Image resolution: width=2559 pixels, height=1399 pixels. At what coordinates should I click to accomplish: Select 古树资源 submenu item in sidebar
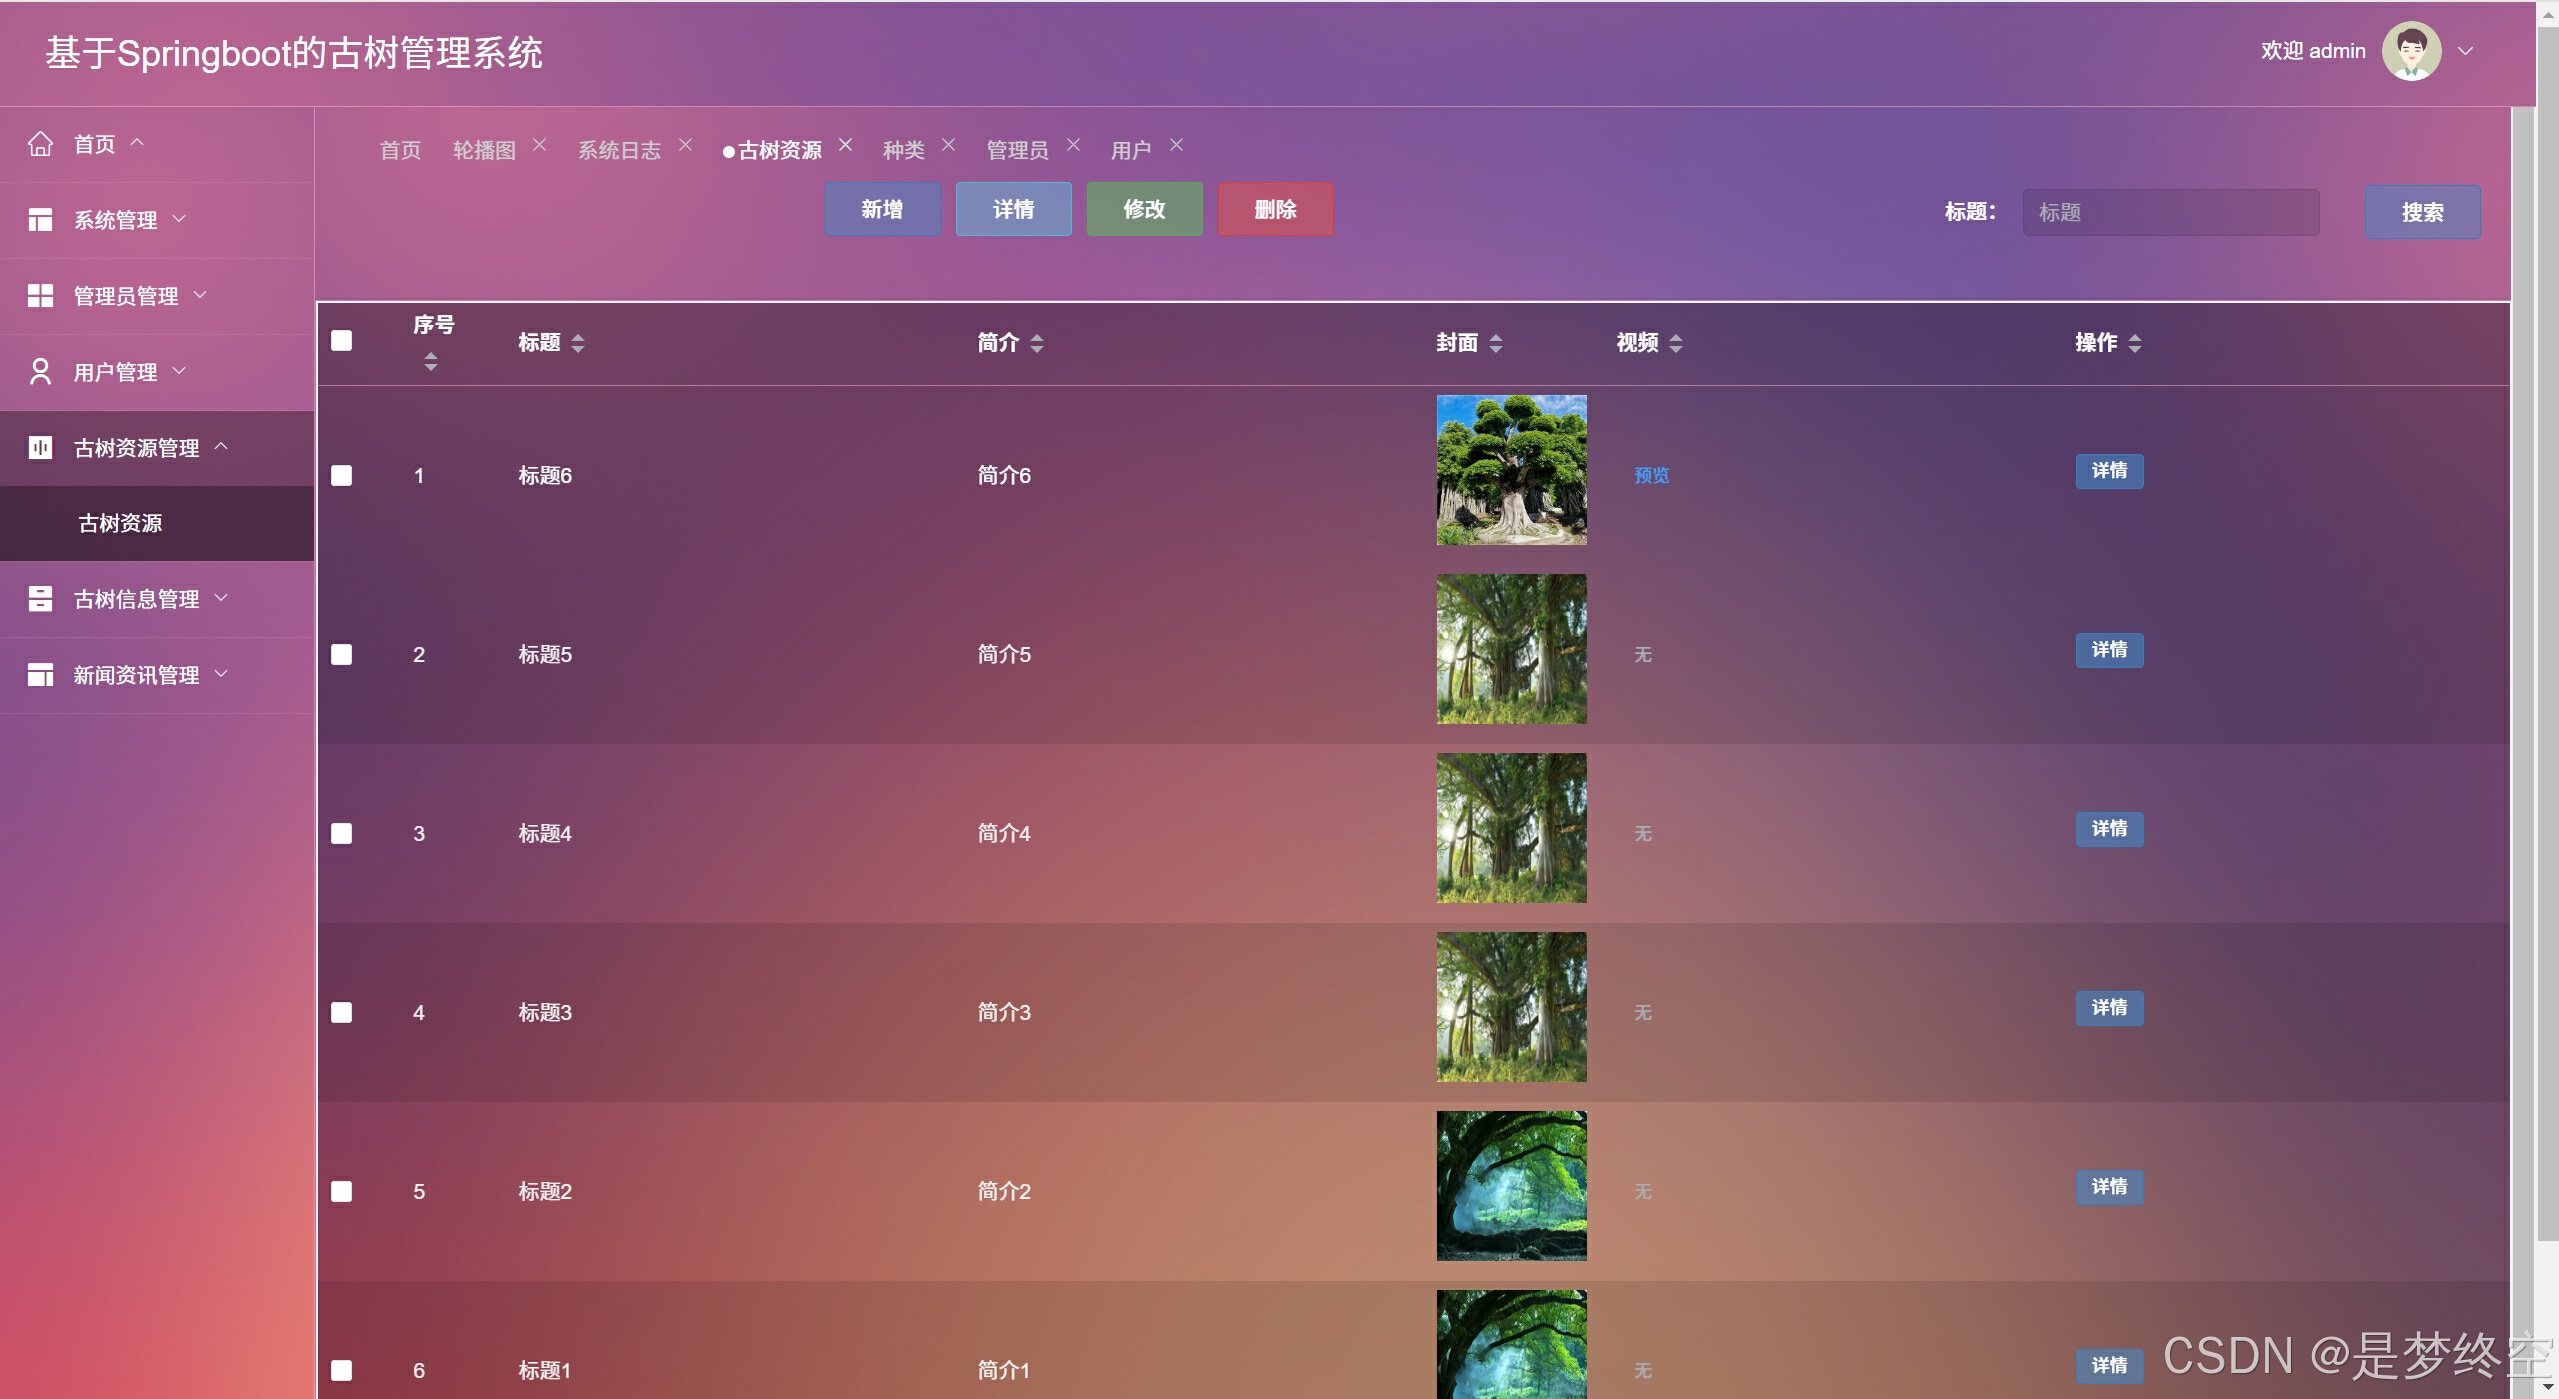[157, 523]
